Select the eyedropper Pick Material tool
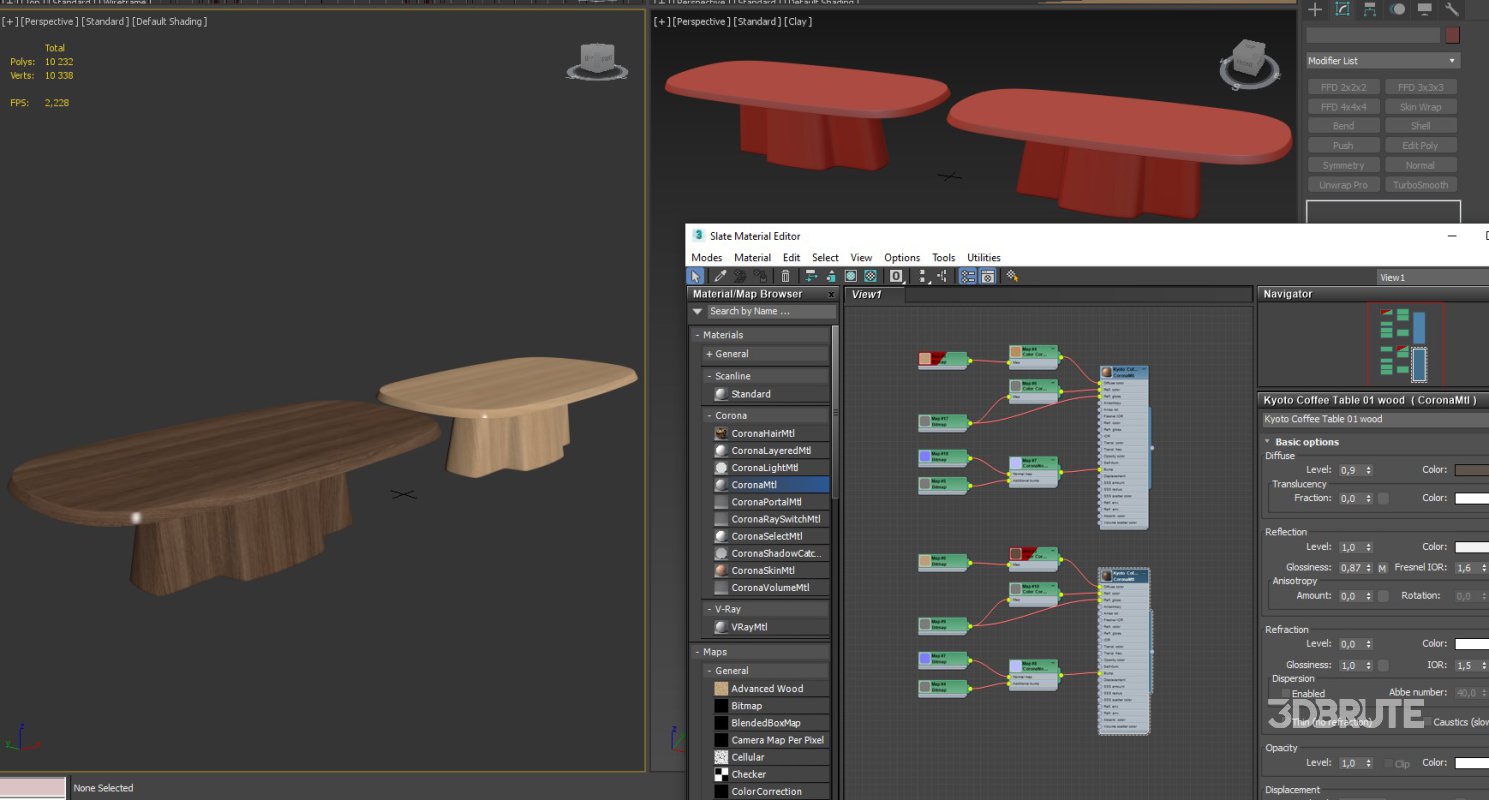 (x=719, y=276)
